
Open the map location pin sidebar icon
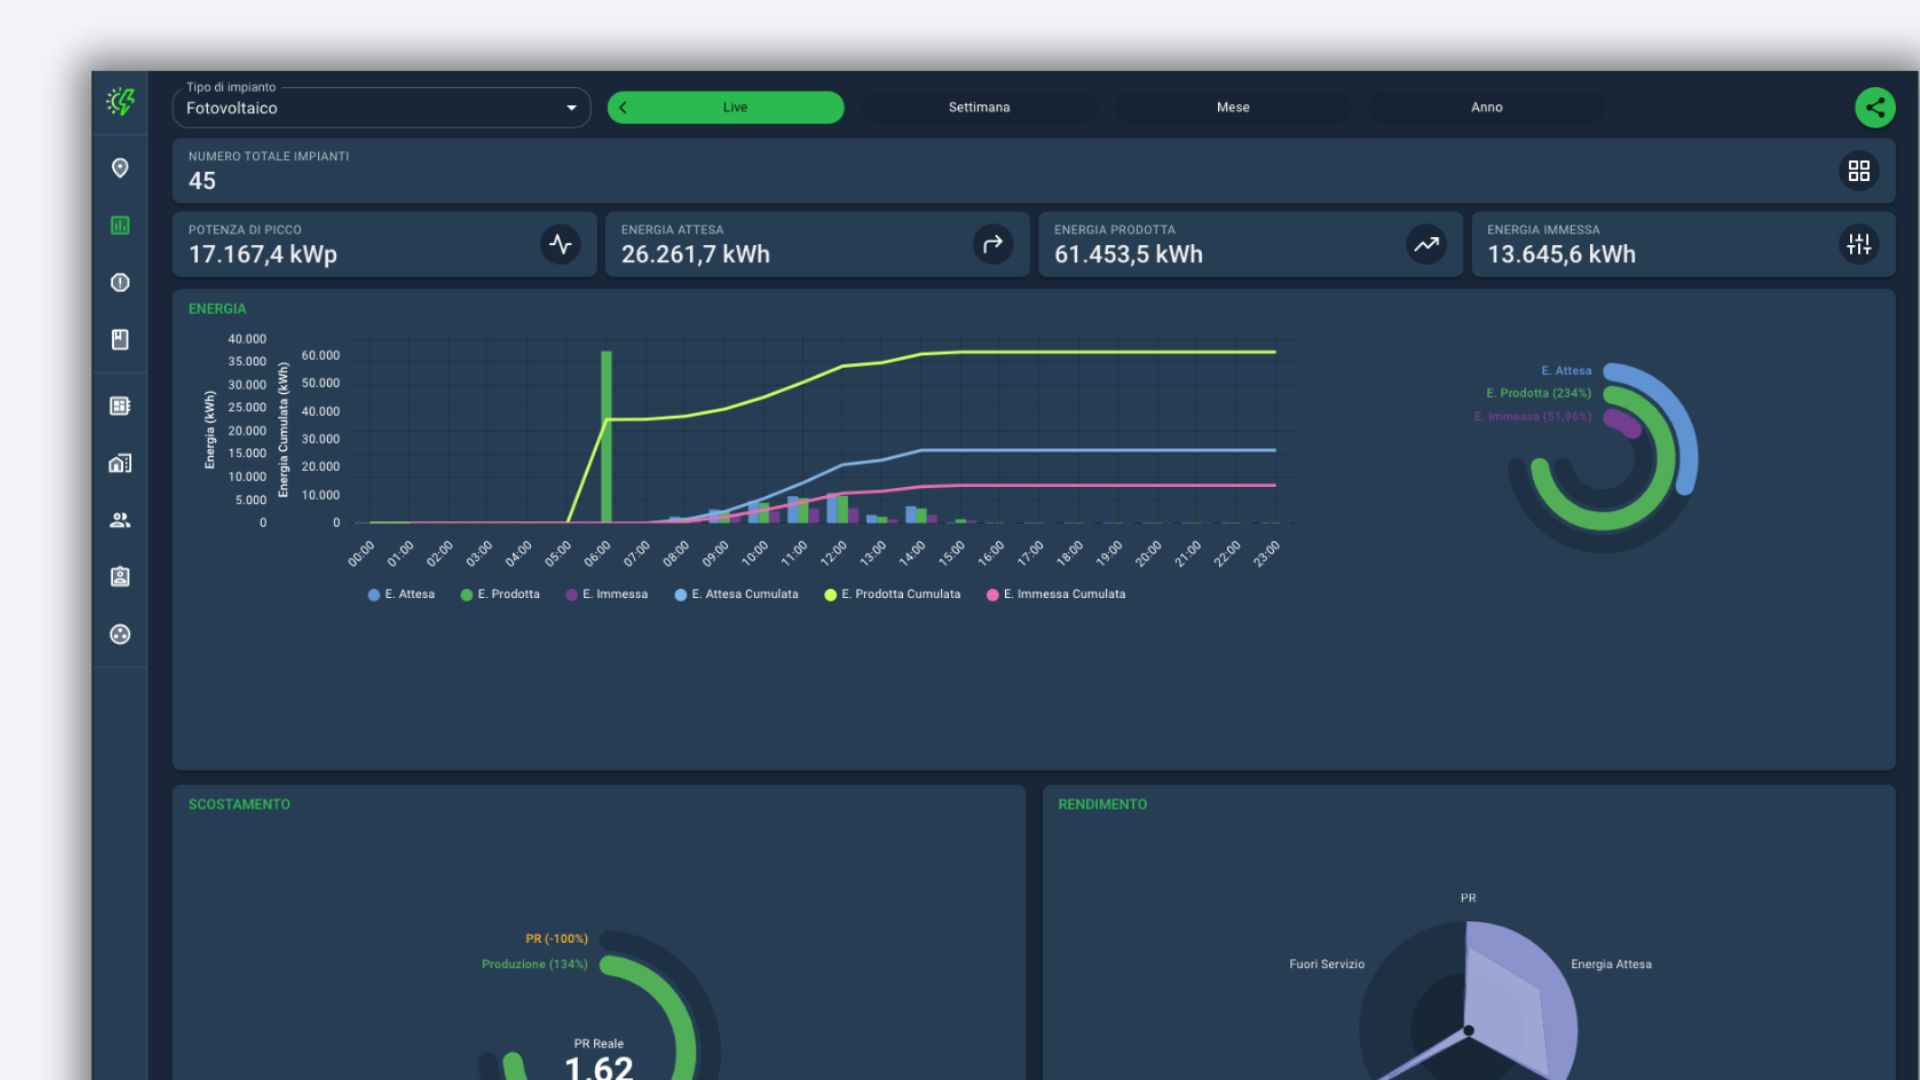point(120,168)
